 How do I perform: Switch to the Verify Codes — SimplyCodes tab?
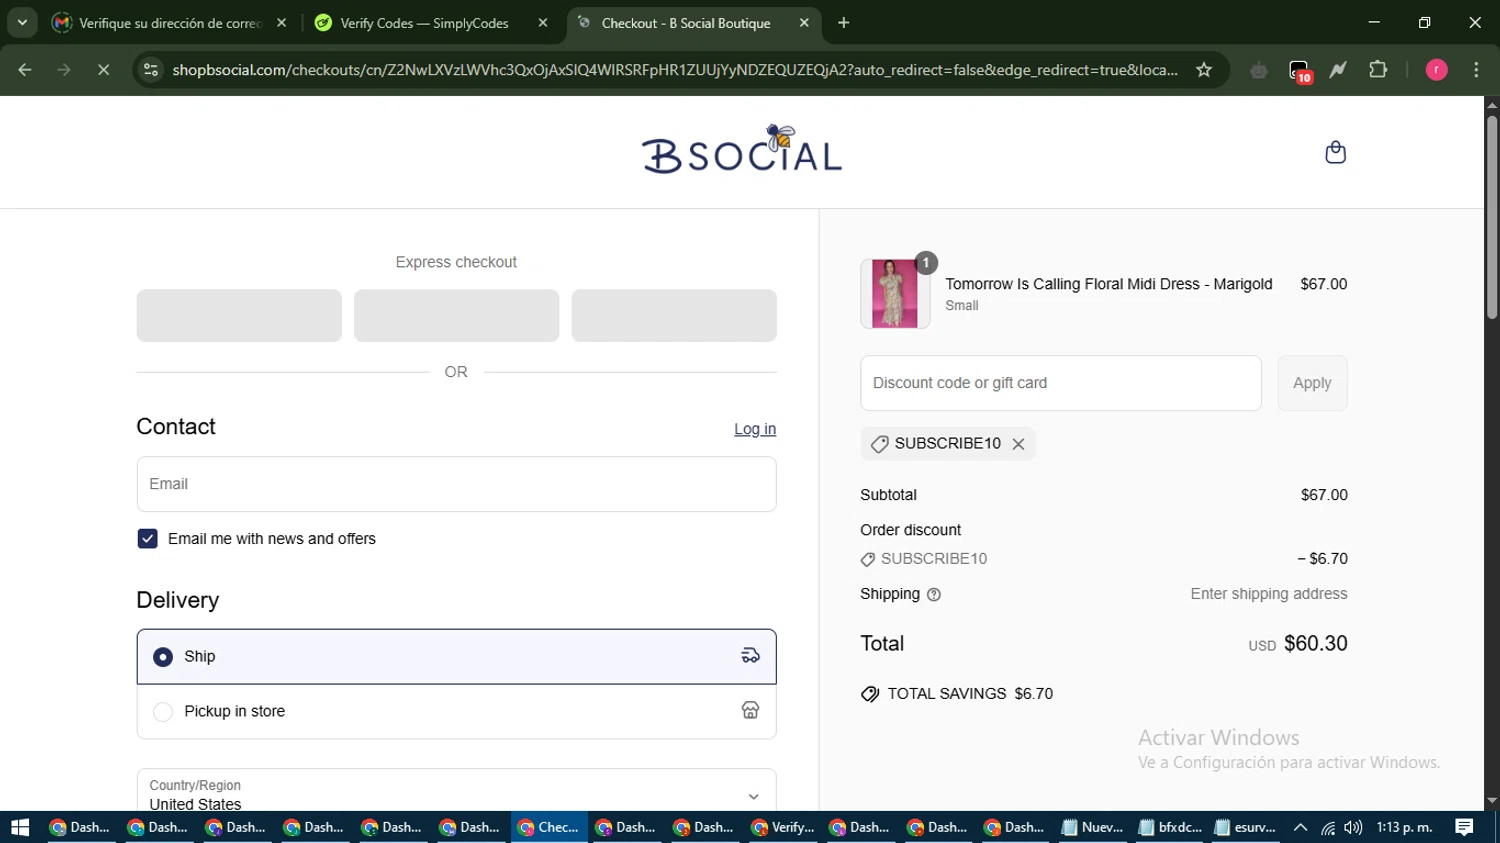point(430,23)
